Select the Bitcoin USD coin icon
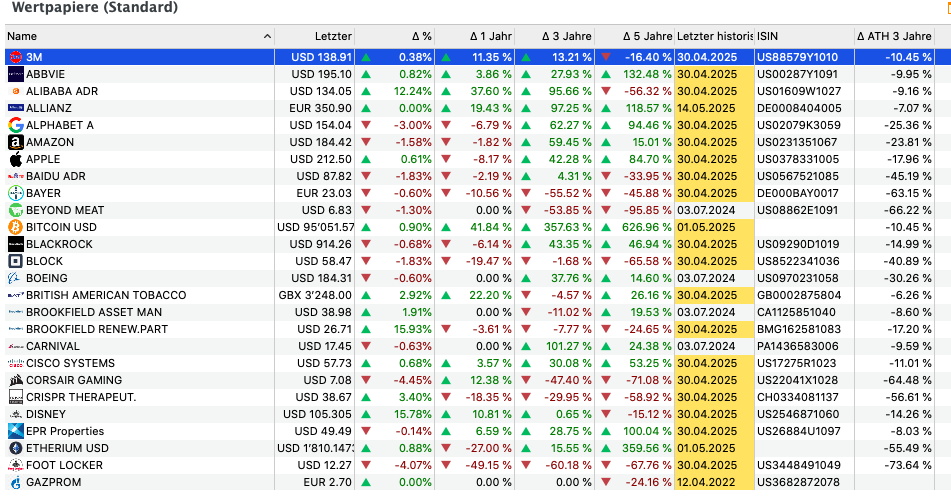Image resolution: width=951 pixels, height=502 pixels. coord(15,227)
